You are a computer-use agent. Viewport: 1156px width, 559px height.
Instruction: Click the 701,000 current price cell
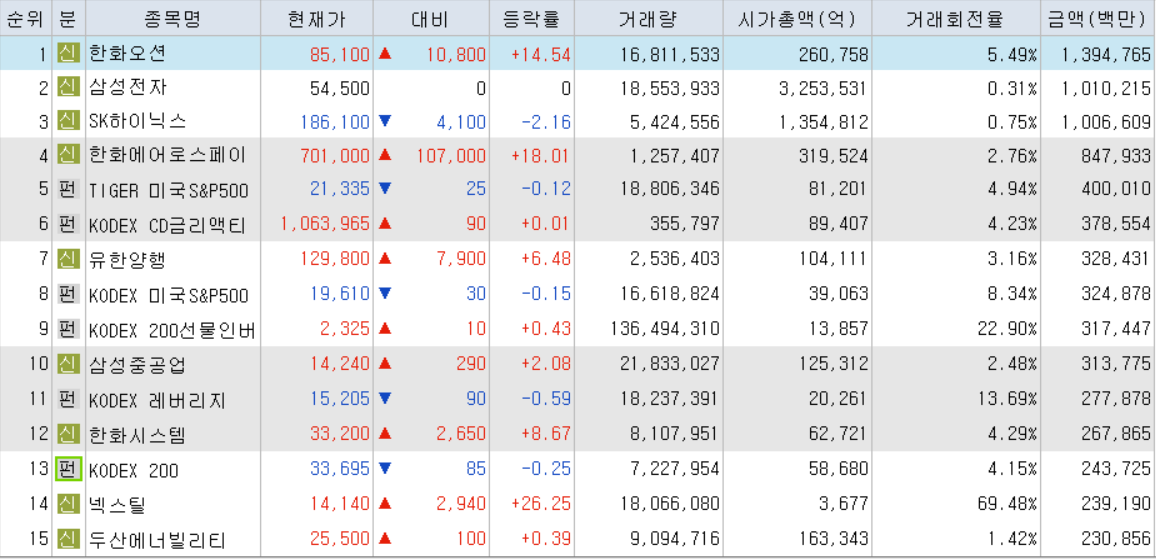click(x=335, y=156)
